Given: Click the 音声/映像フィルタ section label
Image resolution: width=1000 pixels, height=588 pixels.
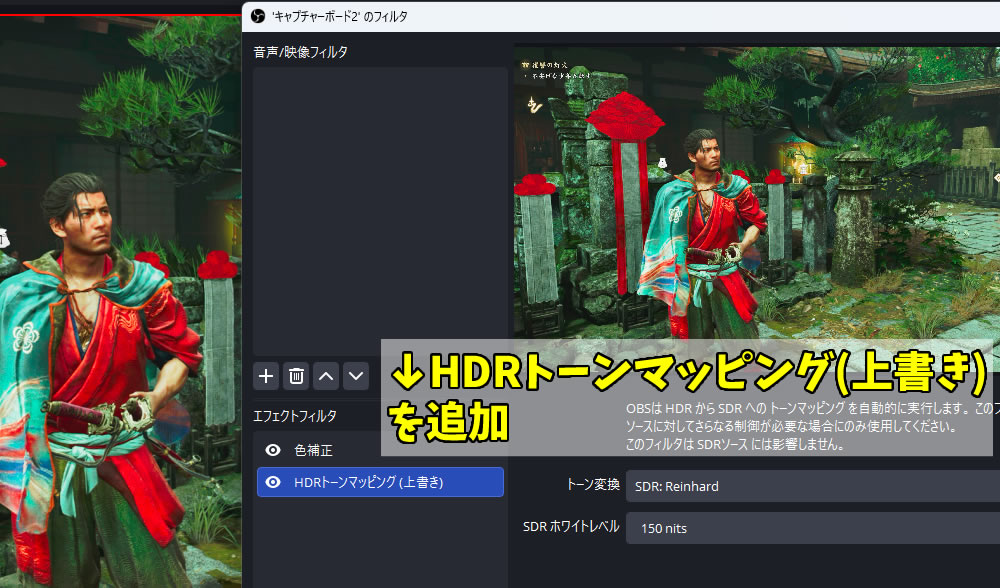Looking at the screenshot, I should pos(300,52).
